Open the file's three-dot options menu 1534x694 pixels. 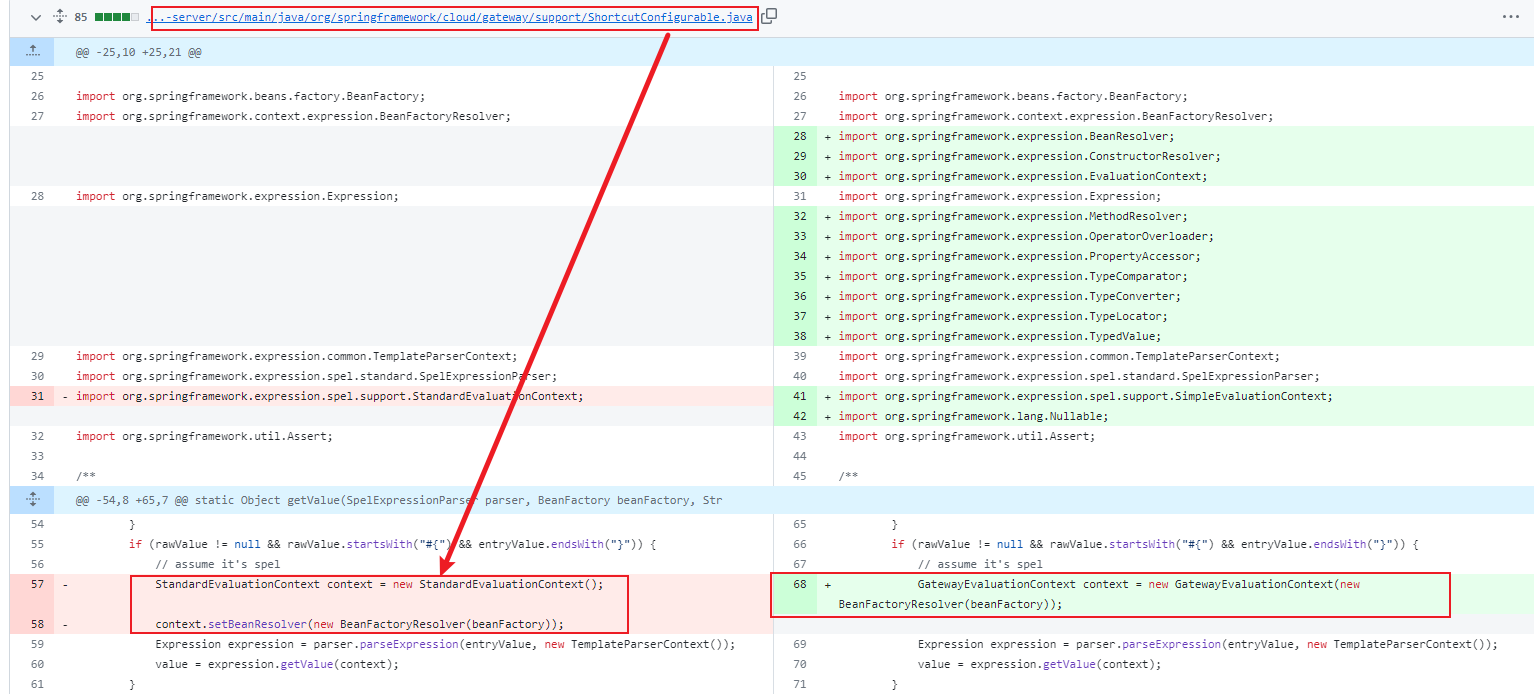(1510, 17)
